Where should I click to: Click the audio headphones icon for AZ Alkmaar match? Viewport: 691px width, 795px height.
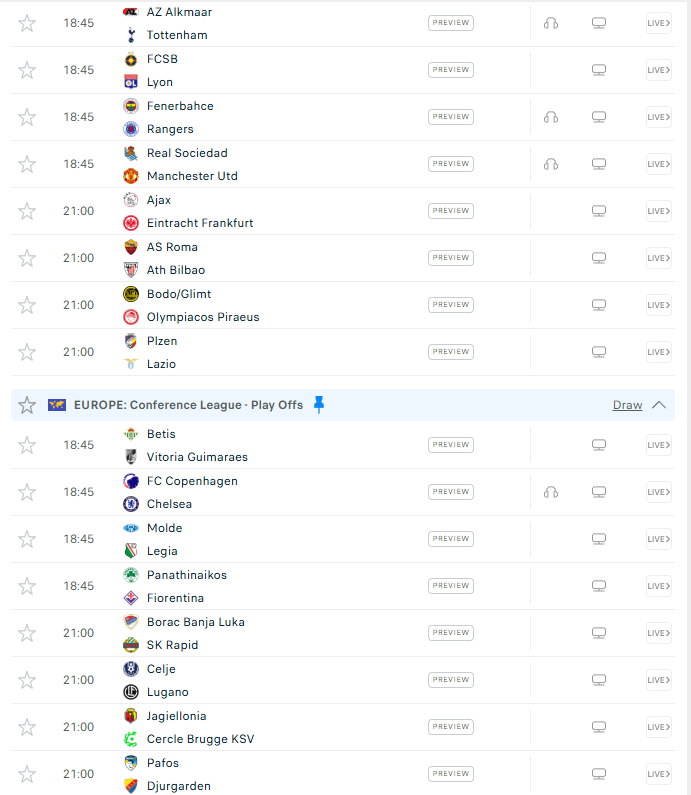tap(551, 23)
